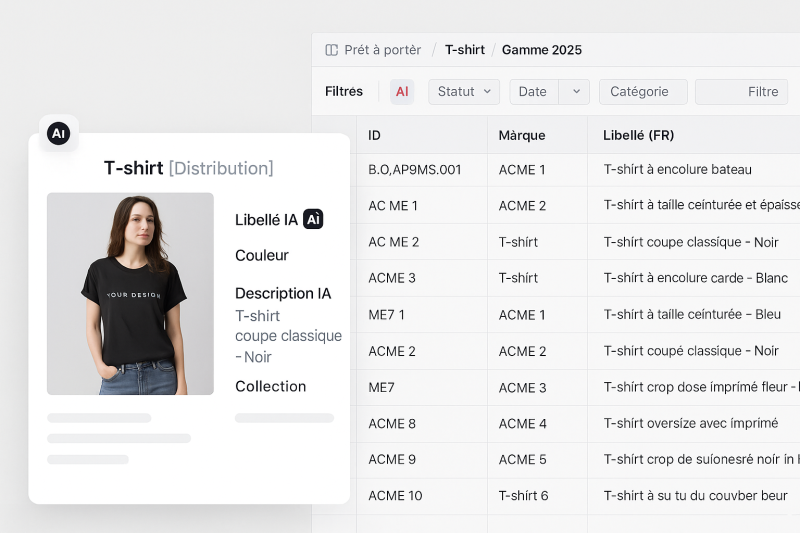The image size is (800, 533).
Task: Expand the Date filter chevron
Action: (x=575, y=92)
